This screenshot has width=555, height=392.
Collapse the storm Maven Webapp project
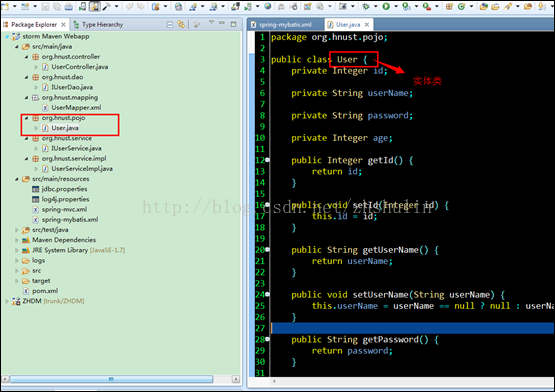coord(7,36)
